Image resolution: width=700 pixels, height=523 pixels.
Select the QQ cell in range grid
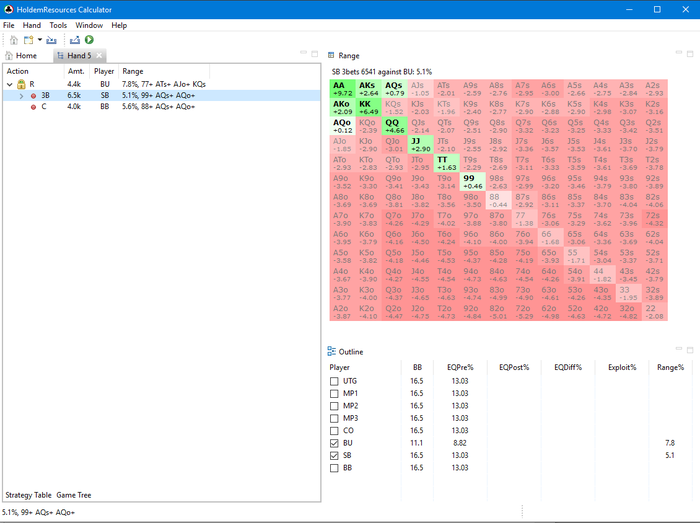pos(394,126)
